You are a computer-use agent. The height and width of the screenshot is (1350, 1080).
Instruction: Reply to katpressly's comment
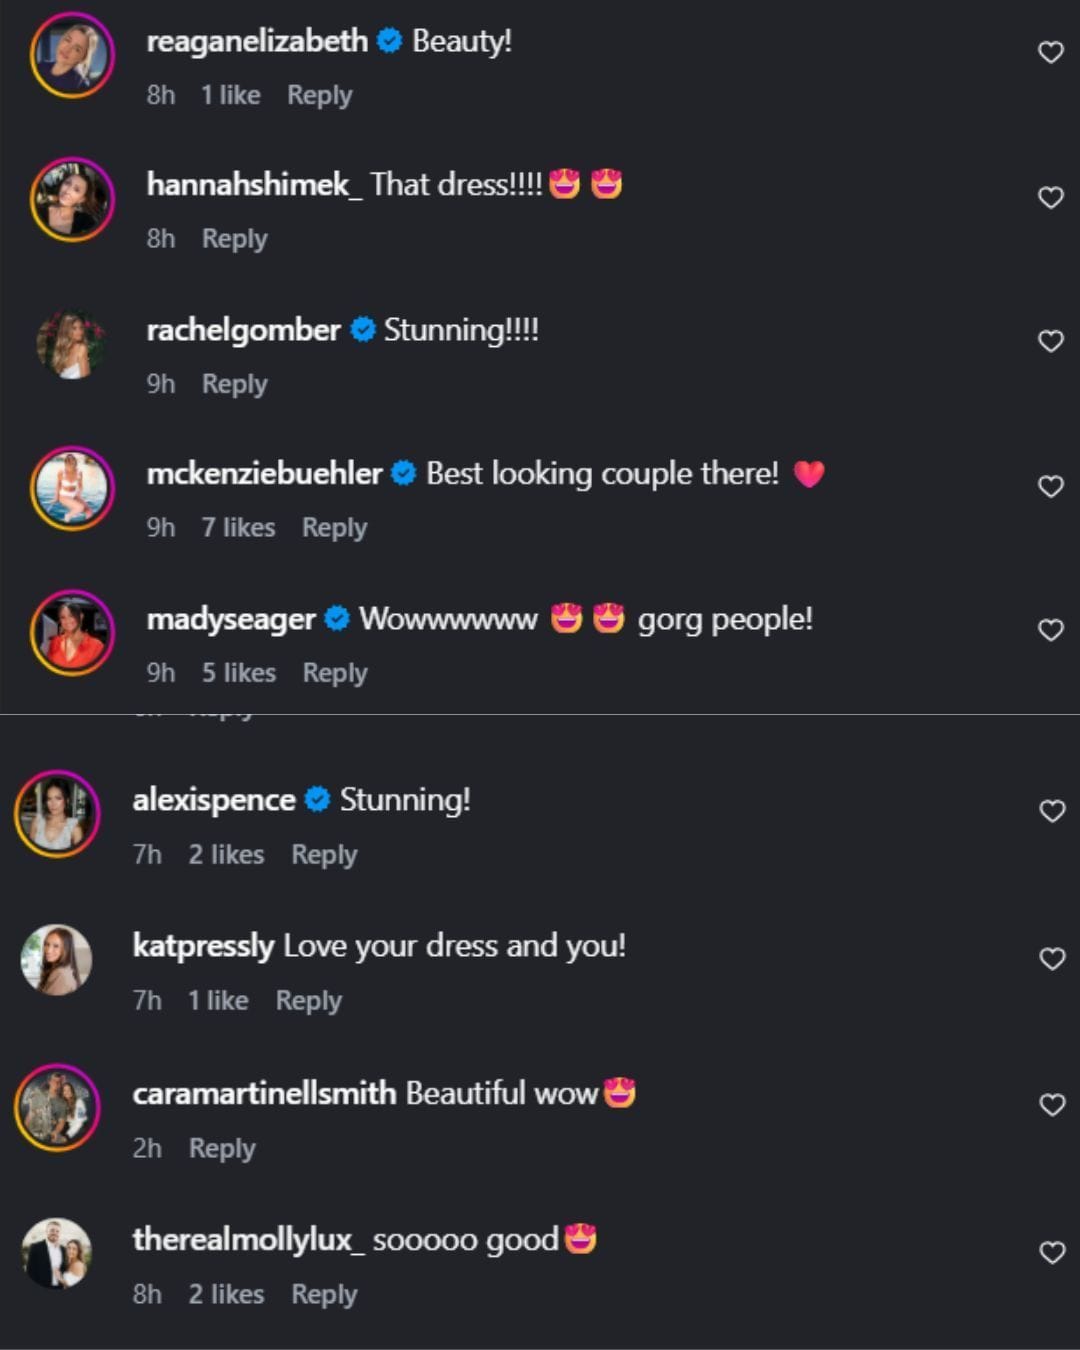coord(309,1001)
